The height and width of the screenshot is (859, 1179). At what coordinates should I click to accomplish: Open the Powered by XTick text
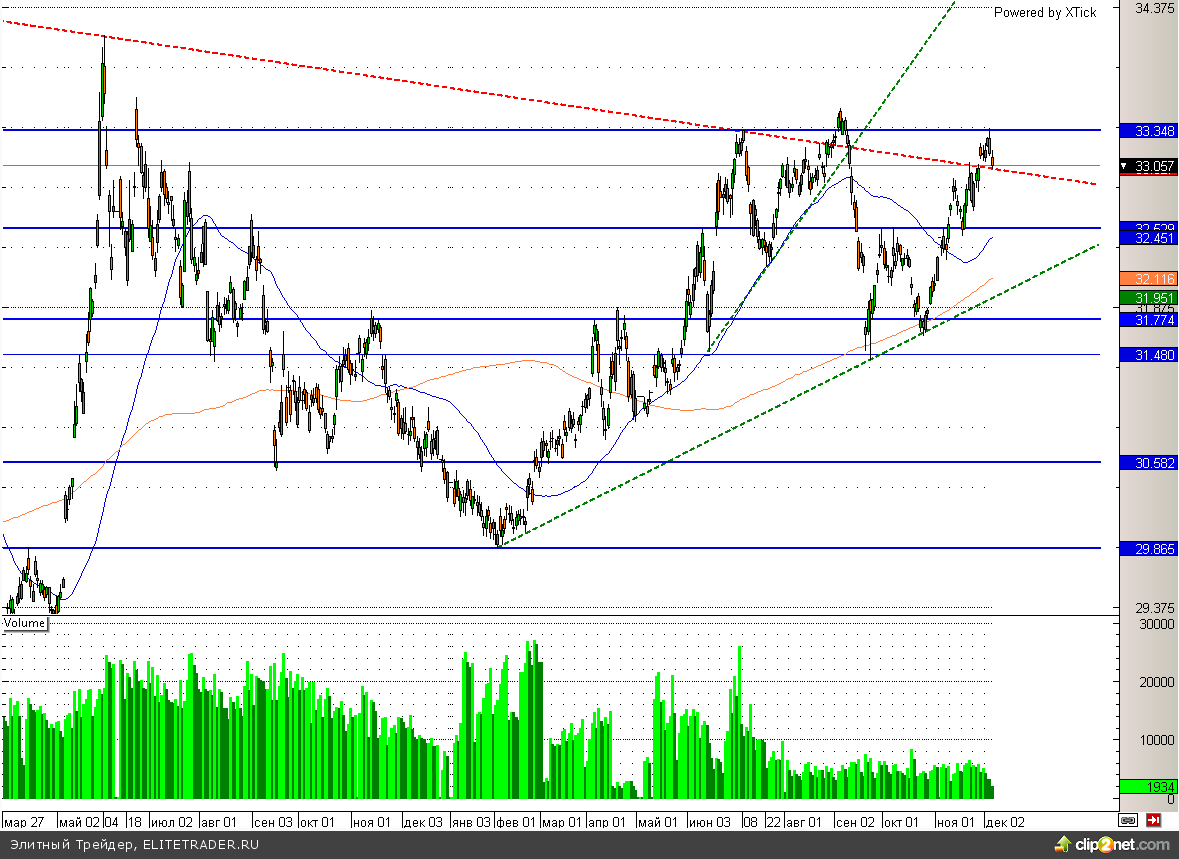[x=1044, y=12]
